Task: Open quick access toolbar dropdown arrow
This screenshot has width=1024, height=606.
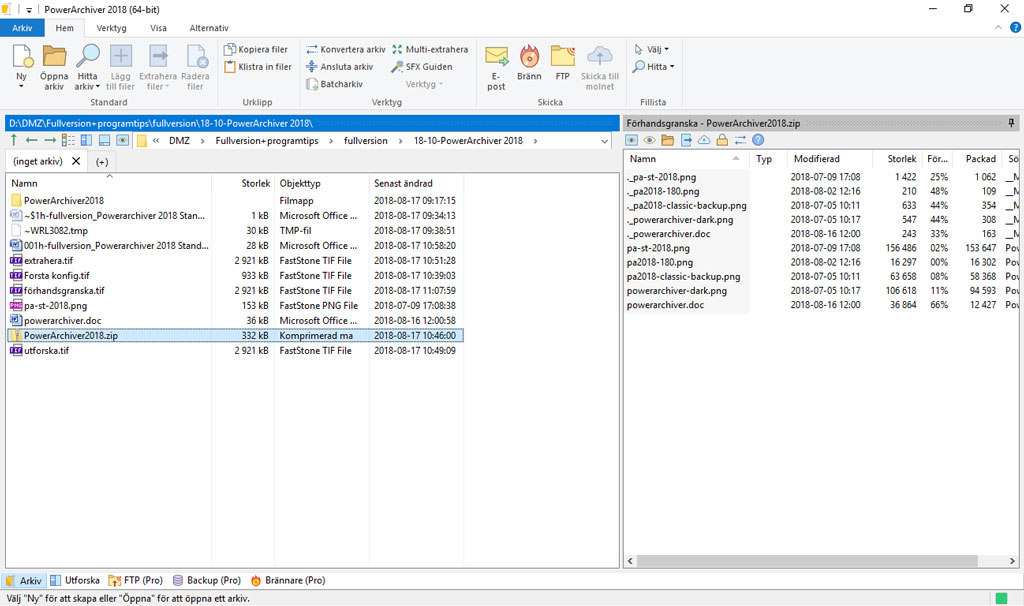Action: [29, 10]
